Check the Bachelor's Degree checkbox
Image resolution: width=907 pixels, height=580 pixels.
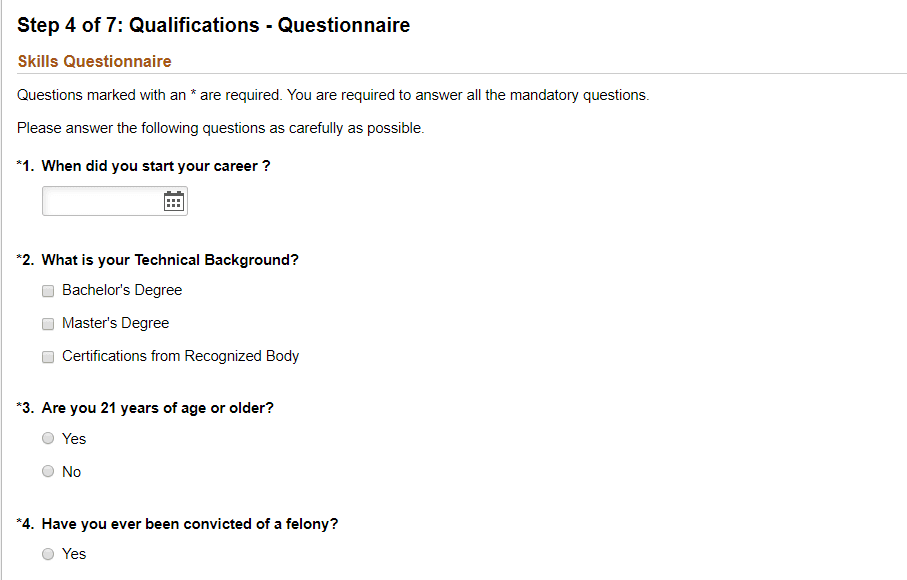click(x=48, y=291)
